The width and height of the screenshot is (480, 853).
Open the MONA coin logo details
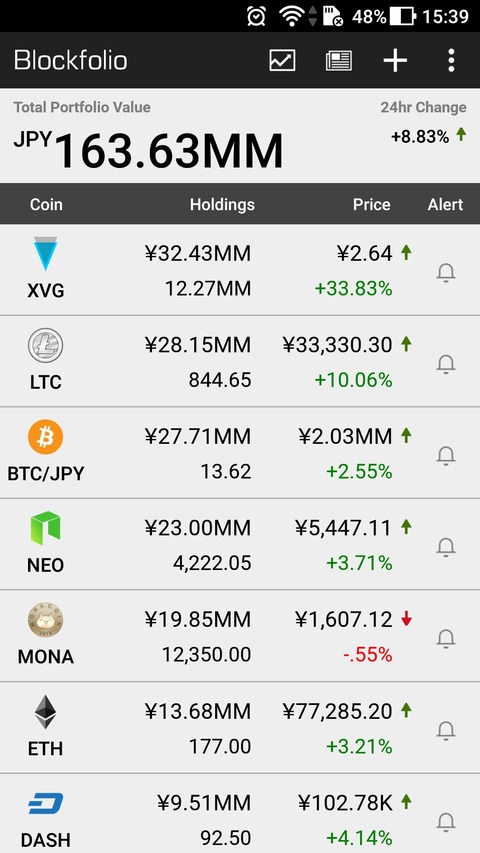pos(45,620)
